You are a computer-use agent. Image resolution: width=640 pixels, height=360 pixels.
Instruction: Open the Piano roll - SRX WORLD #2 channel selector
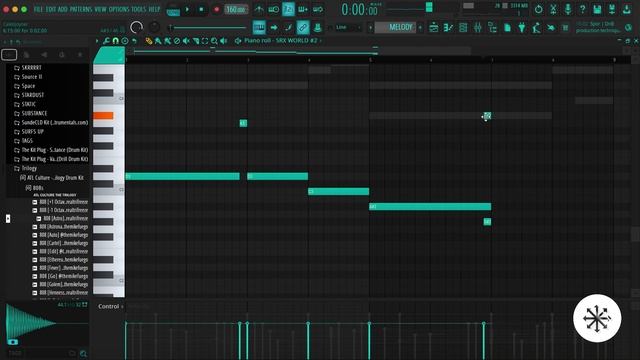click(x=280, y=40)
